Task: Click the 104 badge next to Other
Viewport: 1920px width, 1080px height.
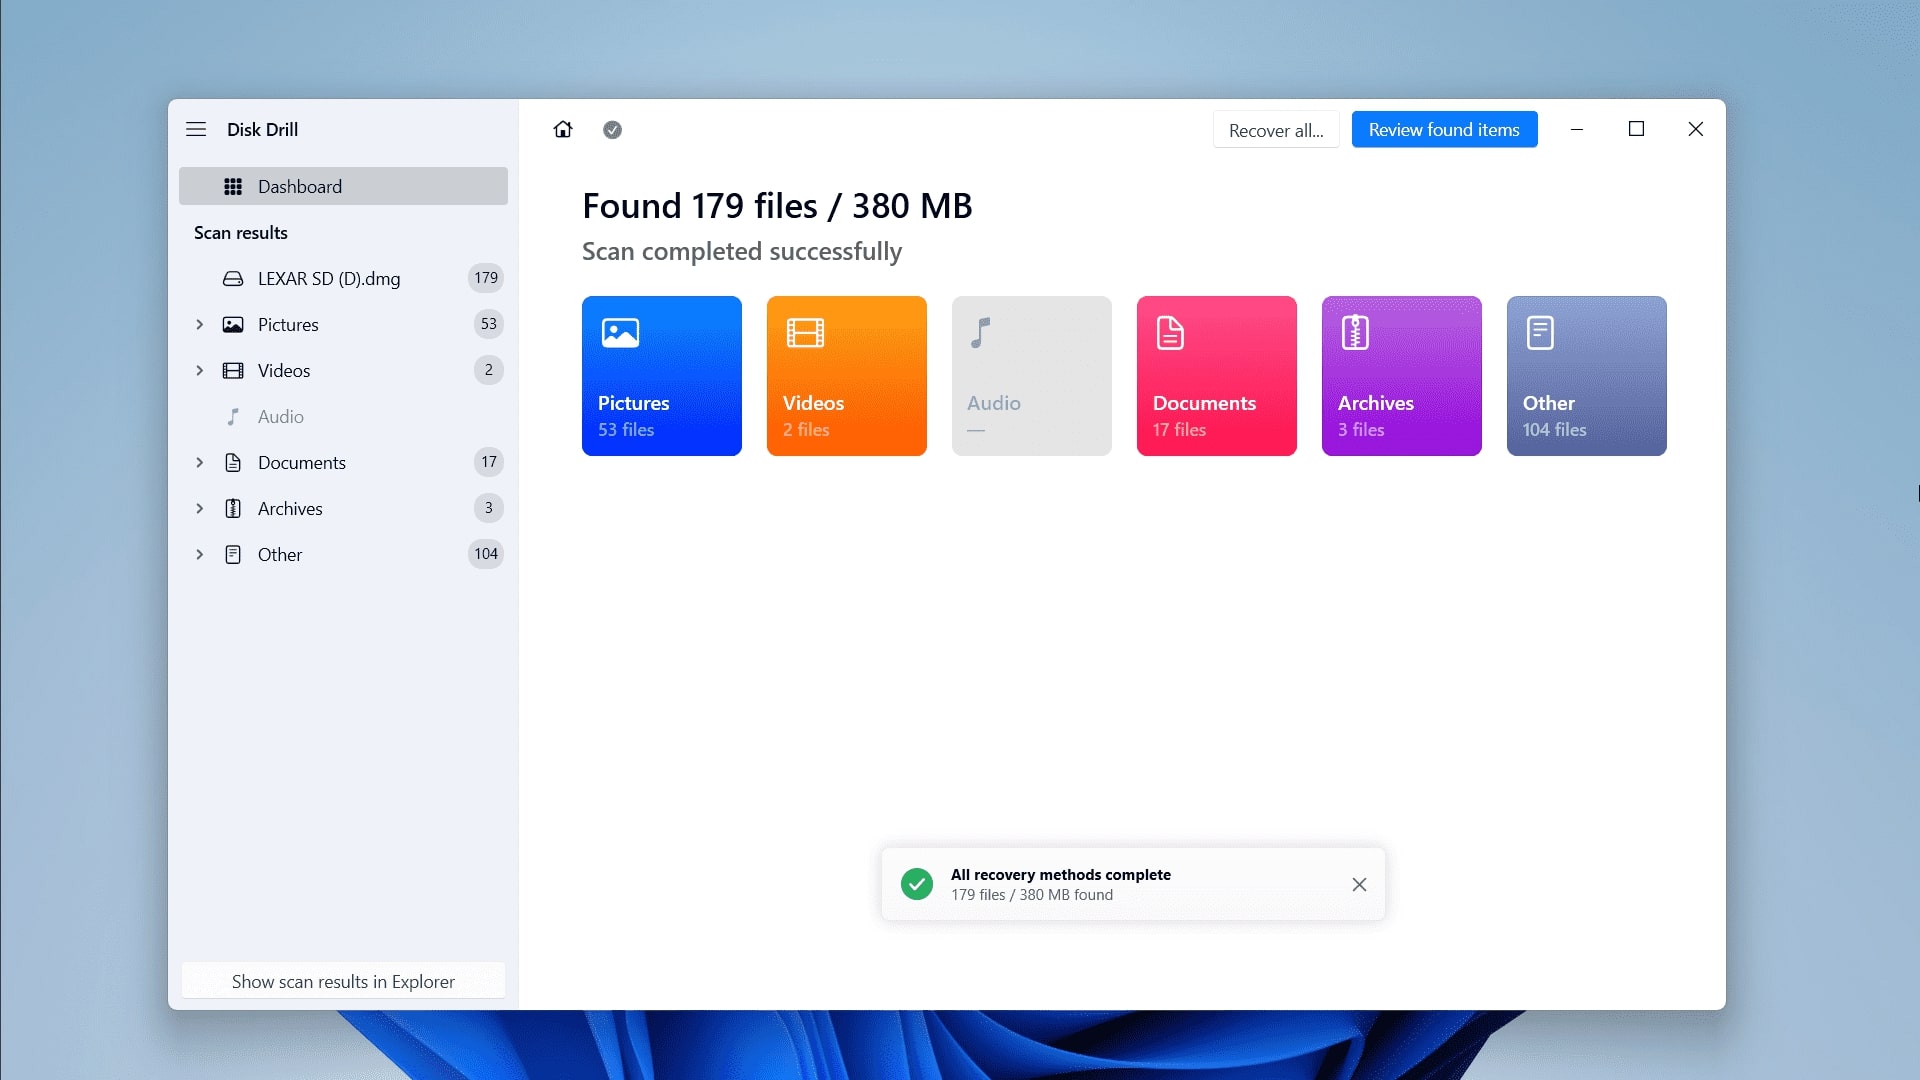Action: point(486,554)
